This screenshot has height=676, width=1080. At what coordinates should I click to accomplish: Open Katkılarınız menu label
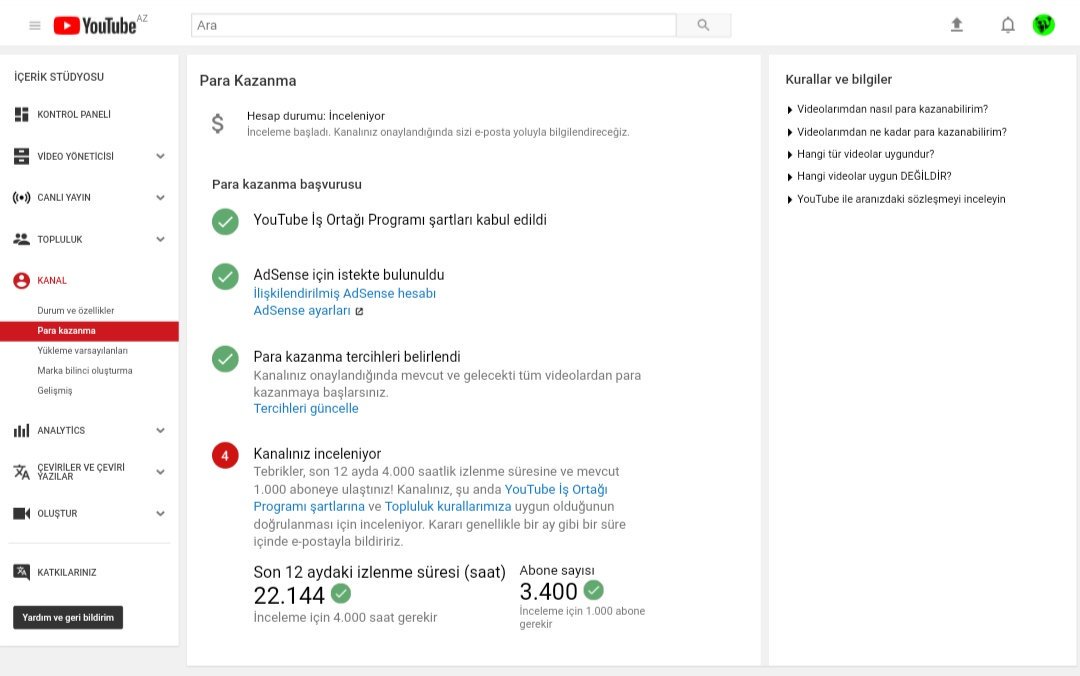tap(67, 572)
